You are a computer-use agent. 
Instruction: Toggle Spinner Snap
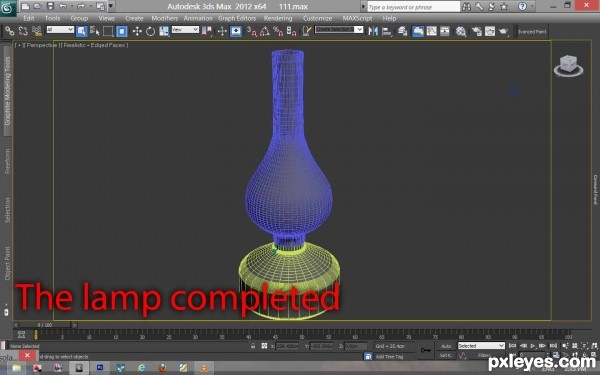click(291, 31)
